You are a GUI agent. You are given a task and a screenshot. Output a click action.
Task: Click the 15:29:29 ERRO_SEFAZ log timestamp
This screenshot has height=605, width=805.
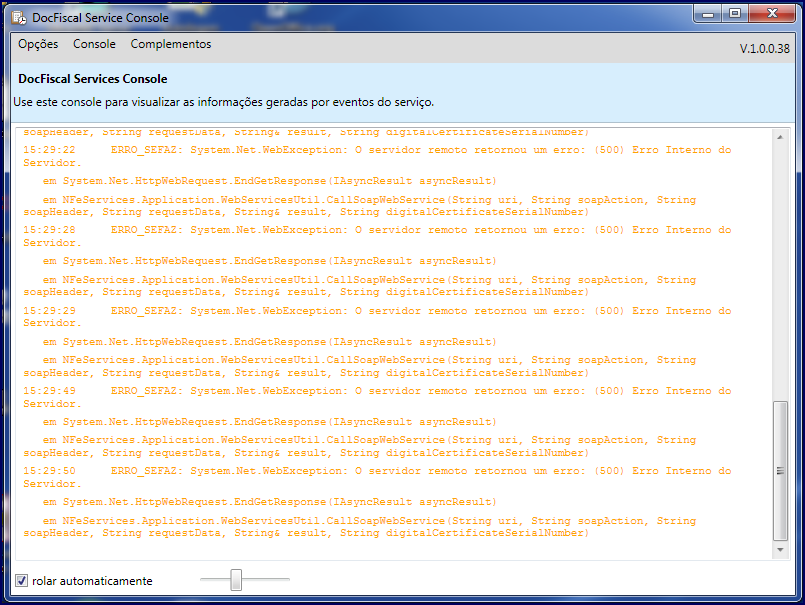(49, 311)
